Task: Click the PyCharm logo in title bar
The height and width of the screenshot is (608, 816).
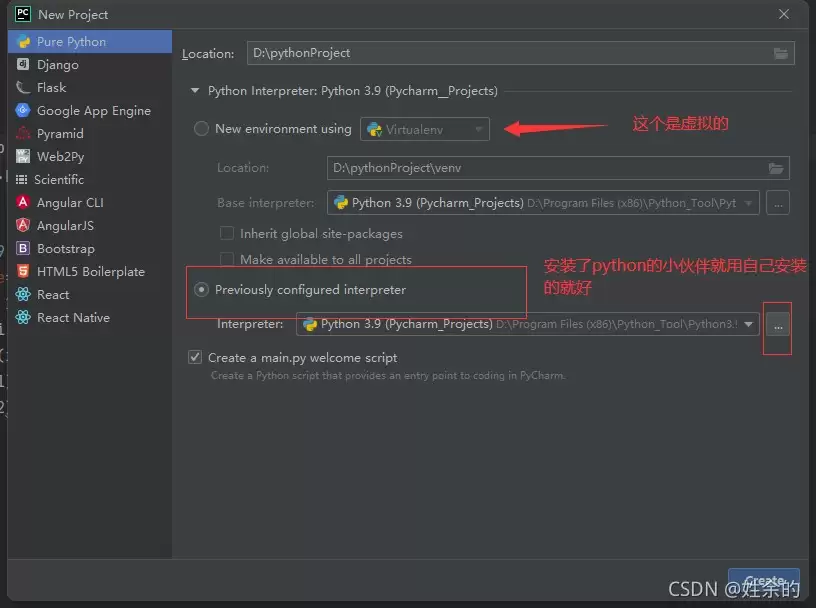Action: point(23,14)
